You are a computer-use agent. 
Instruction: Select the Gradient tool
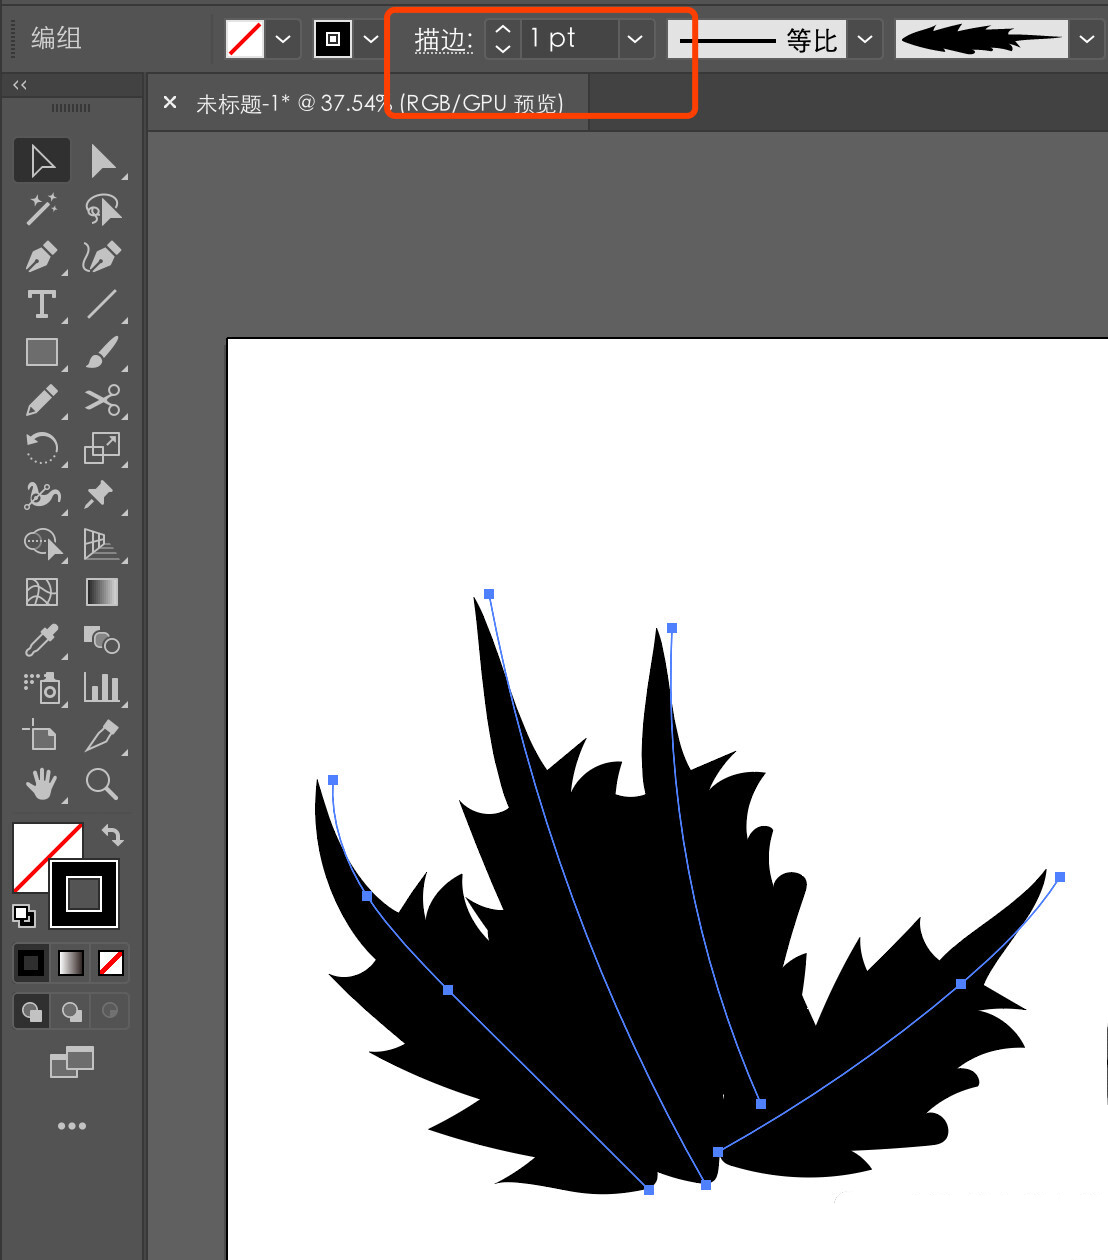[x=102, y=592]
